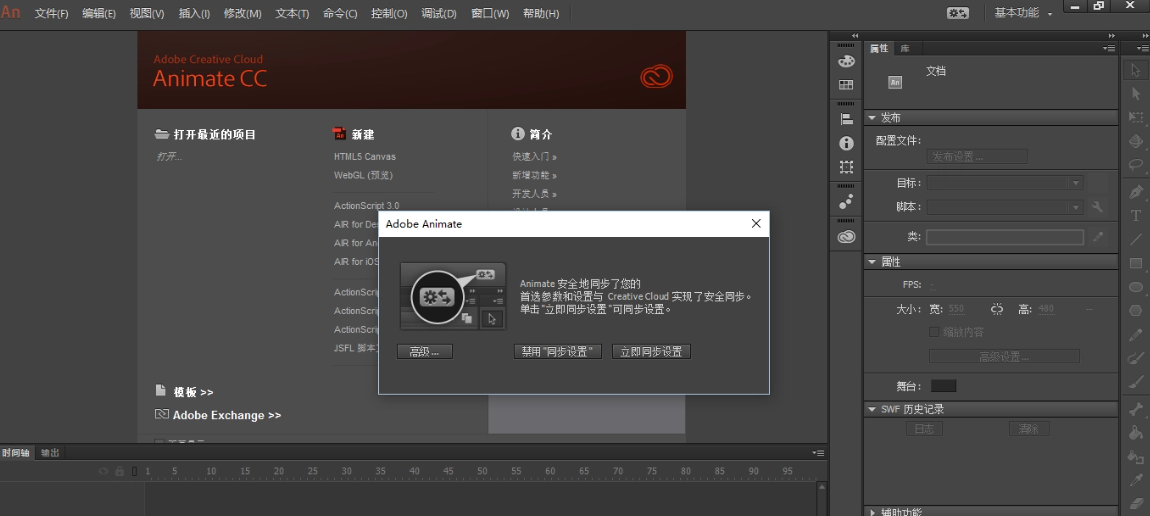Image resolution: width=1150 pixels, height=516 pixels.
Task: Select the Pen tool
Action: coord(1135,192)
